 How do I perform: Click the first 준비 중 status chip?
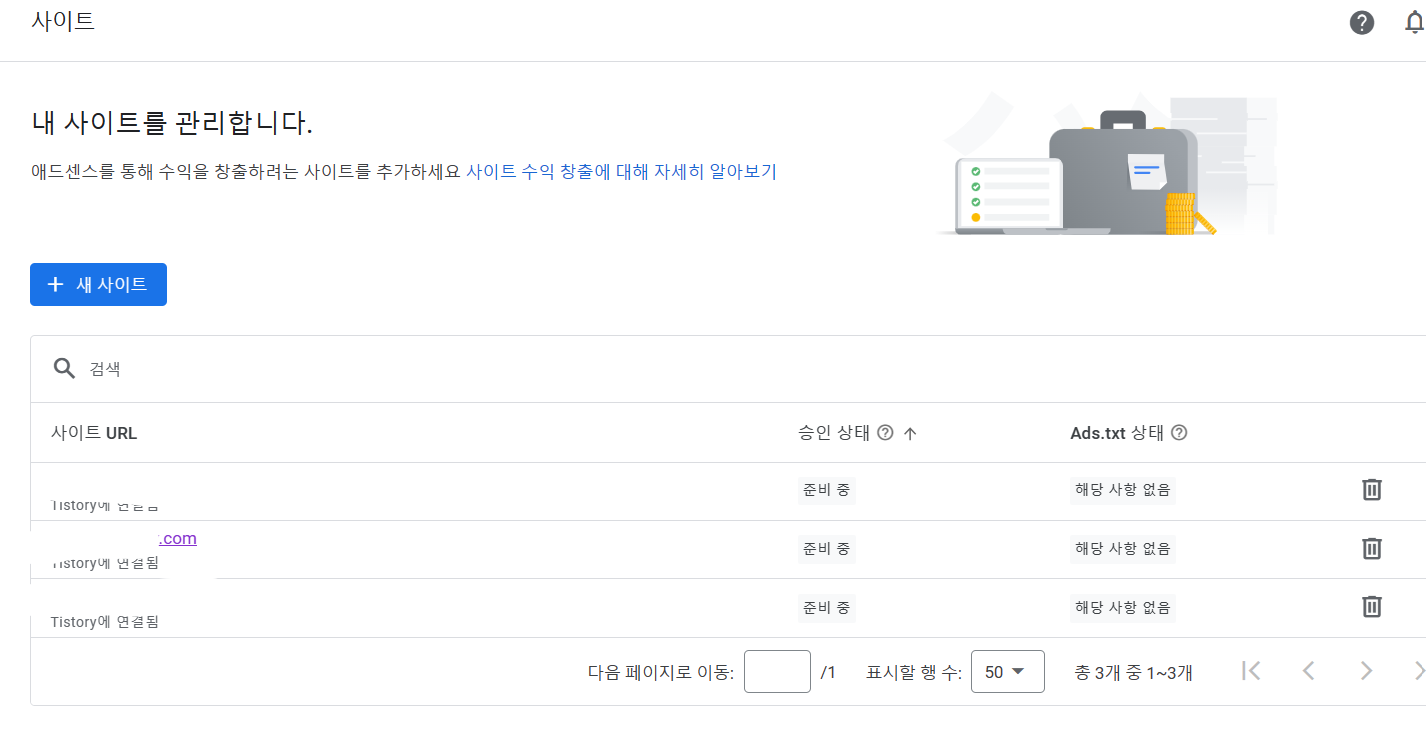[x=826, y=490]
